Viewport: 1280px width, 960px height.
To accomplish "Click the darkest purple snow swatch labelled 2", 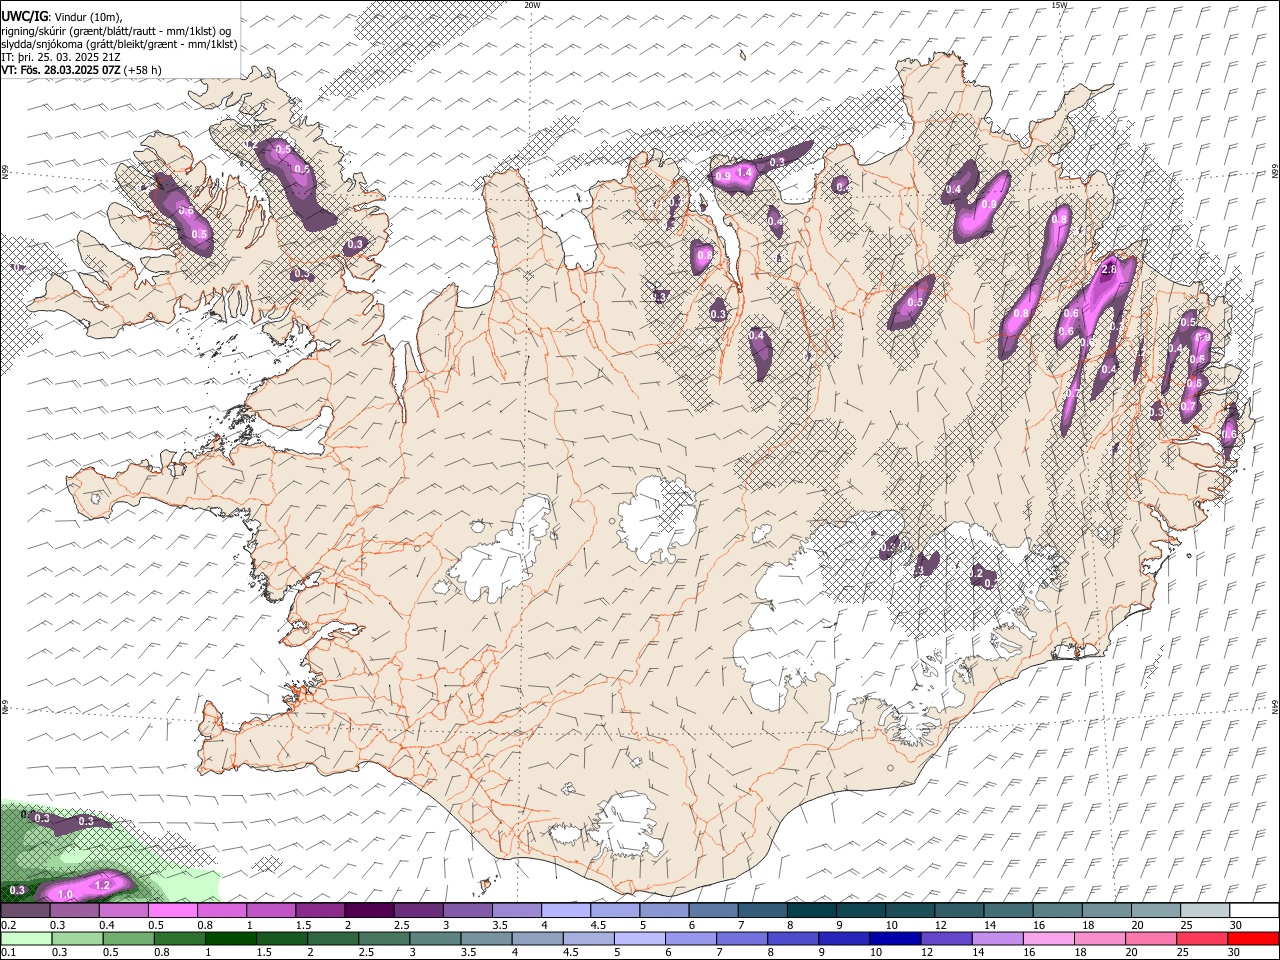I will pyautogui.click(x=368, y=911).
